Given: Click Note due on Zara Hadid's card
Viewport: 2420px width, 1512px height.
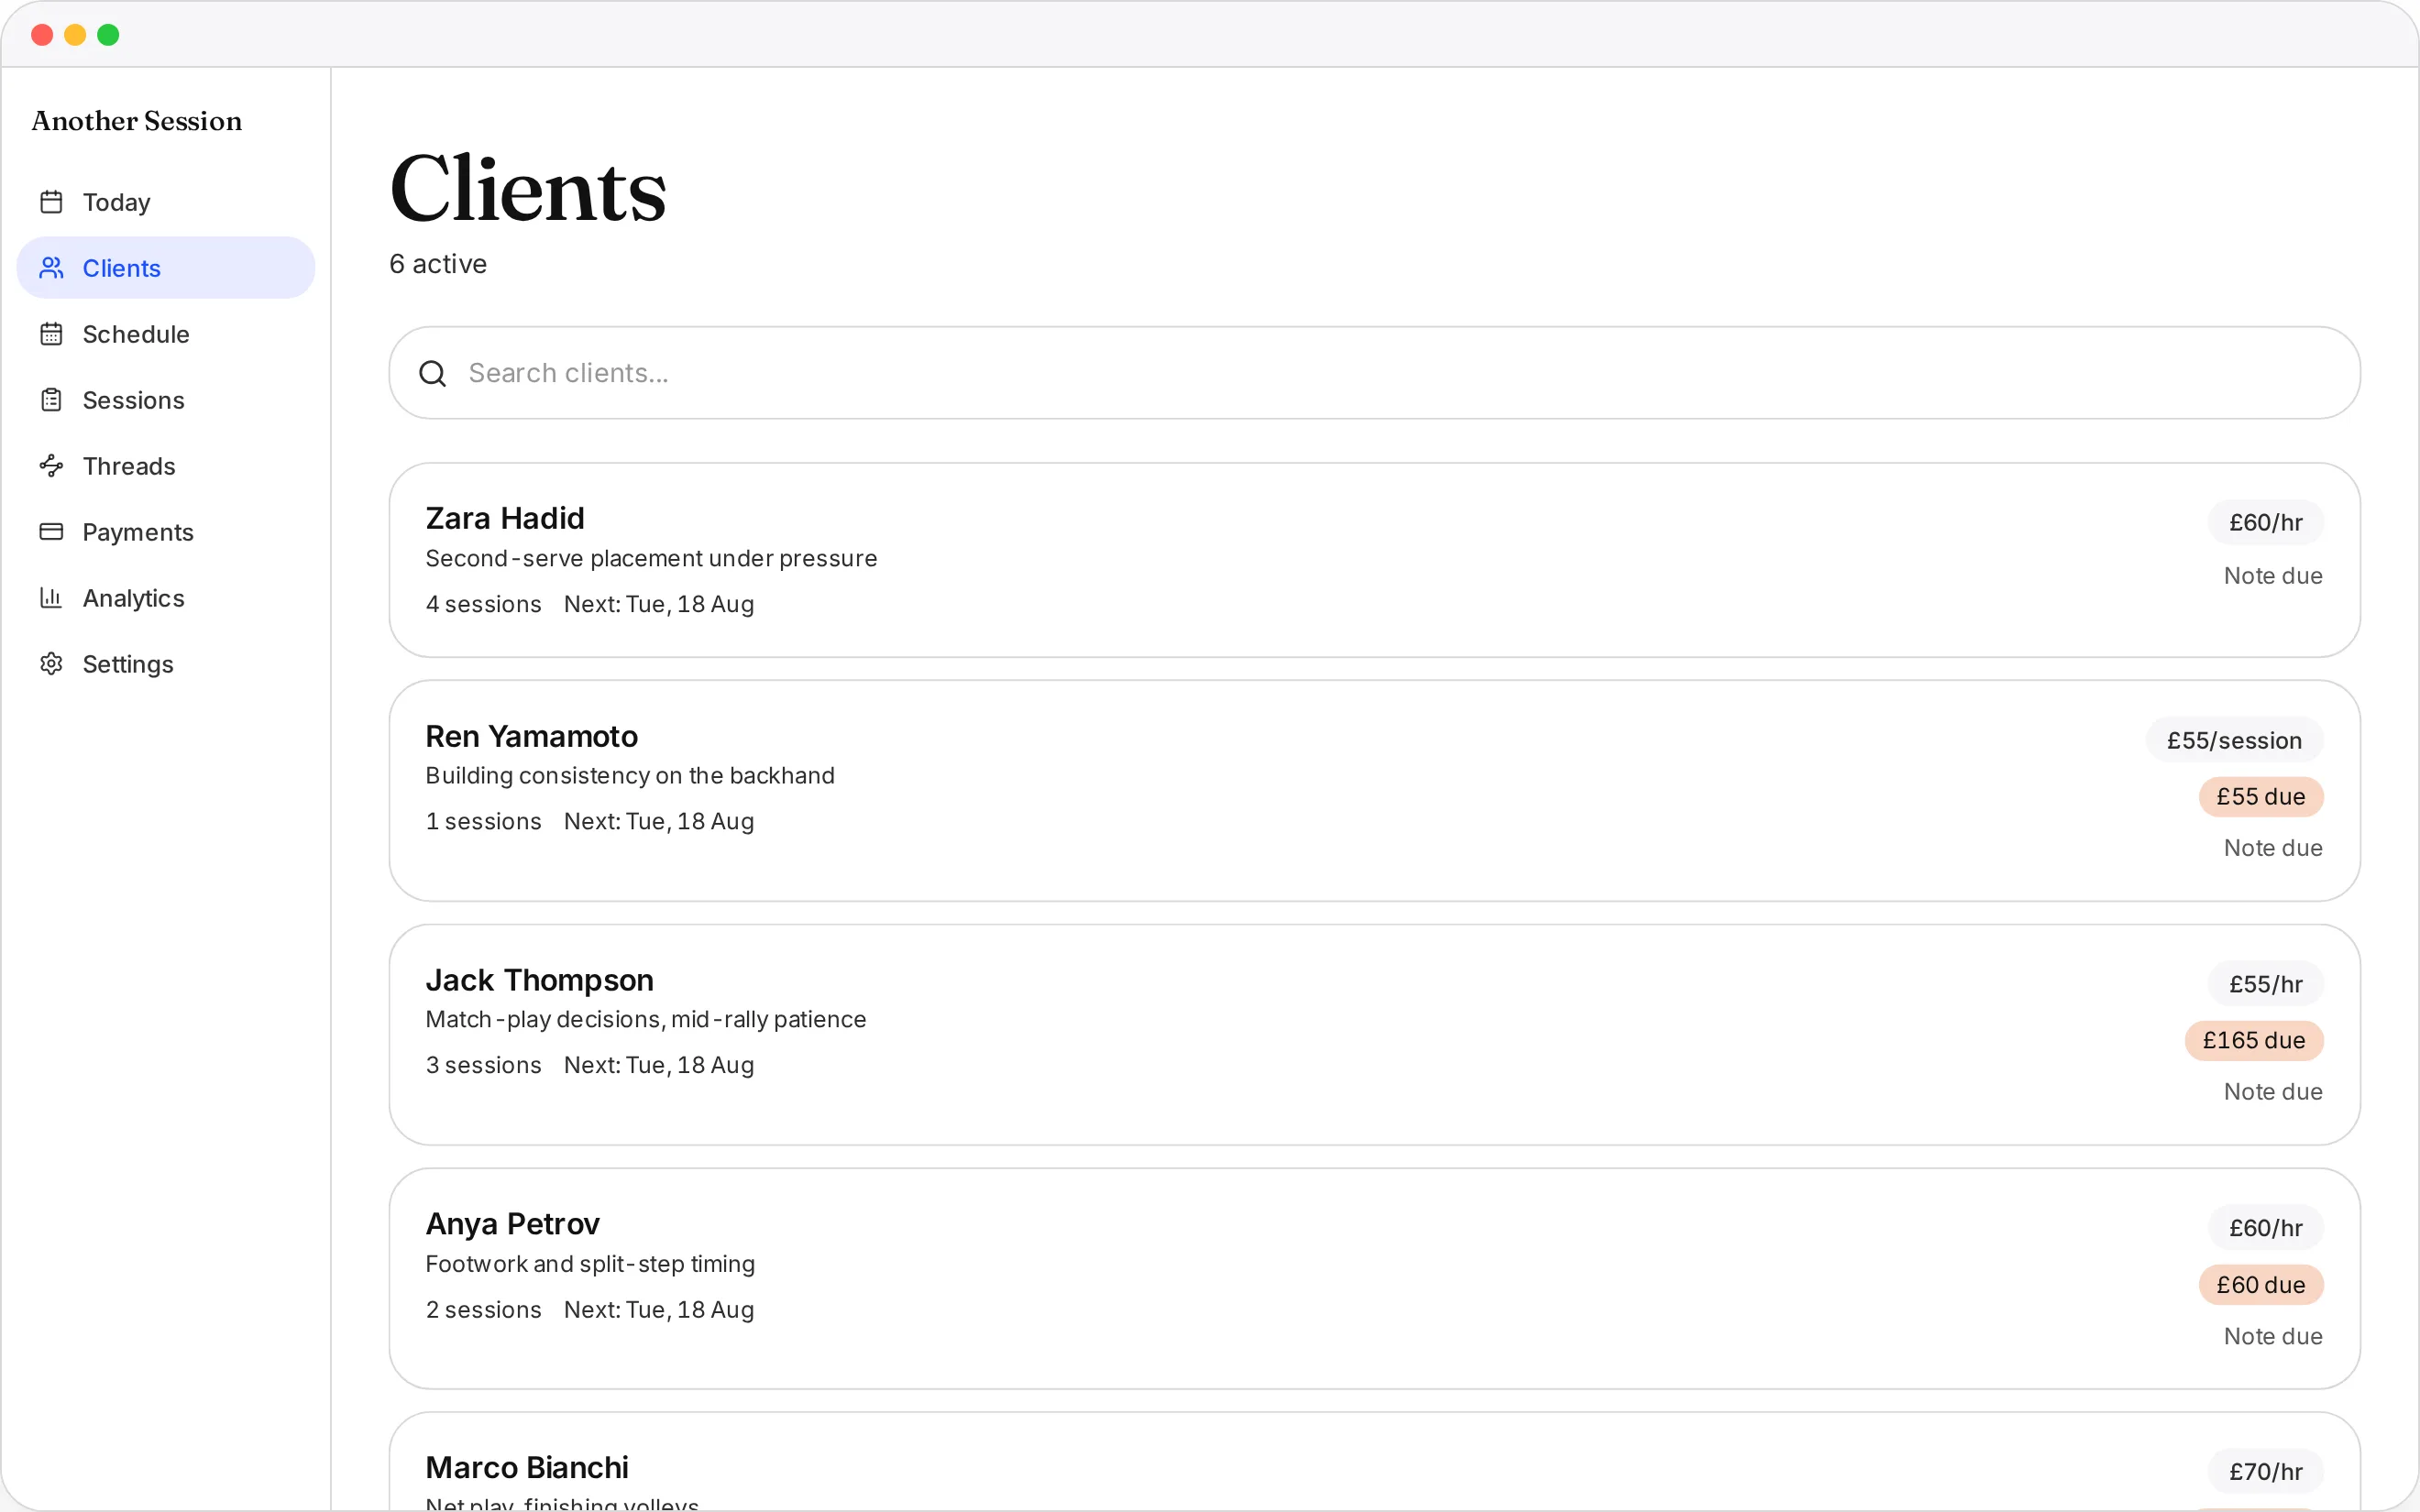Looking at the screenshot, I should 2272,576.
